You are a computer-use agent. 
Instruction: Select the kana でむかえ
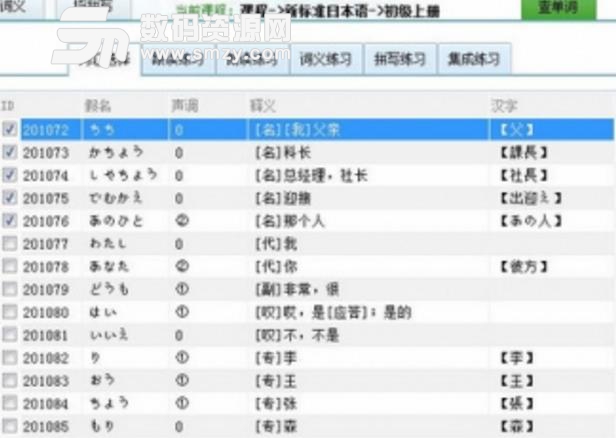point(116,198)
